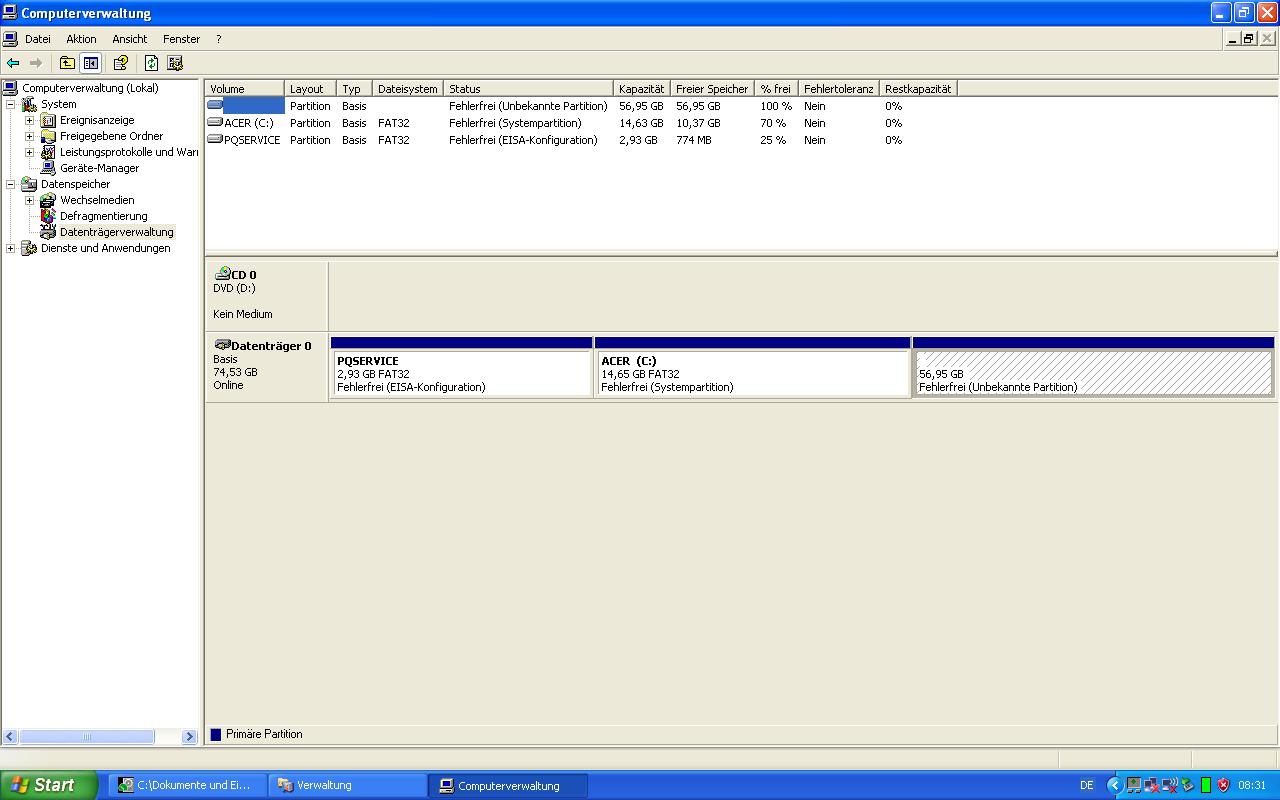Screen dimensions: 1280x800
Task: Click the Refresh toolbar icon
Action: click(151, 63)
